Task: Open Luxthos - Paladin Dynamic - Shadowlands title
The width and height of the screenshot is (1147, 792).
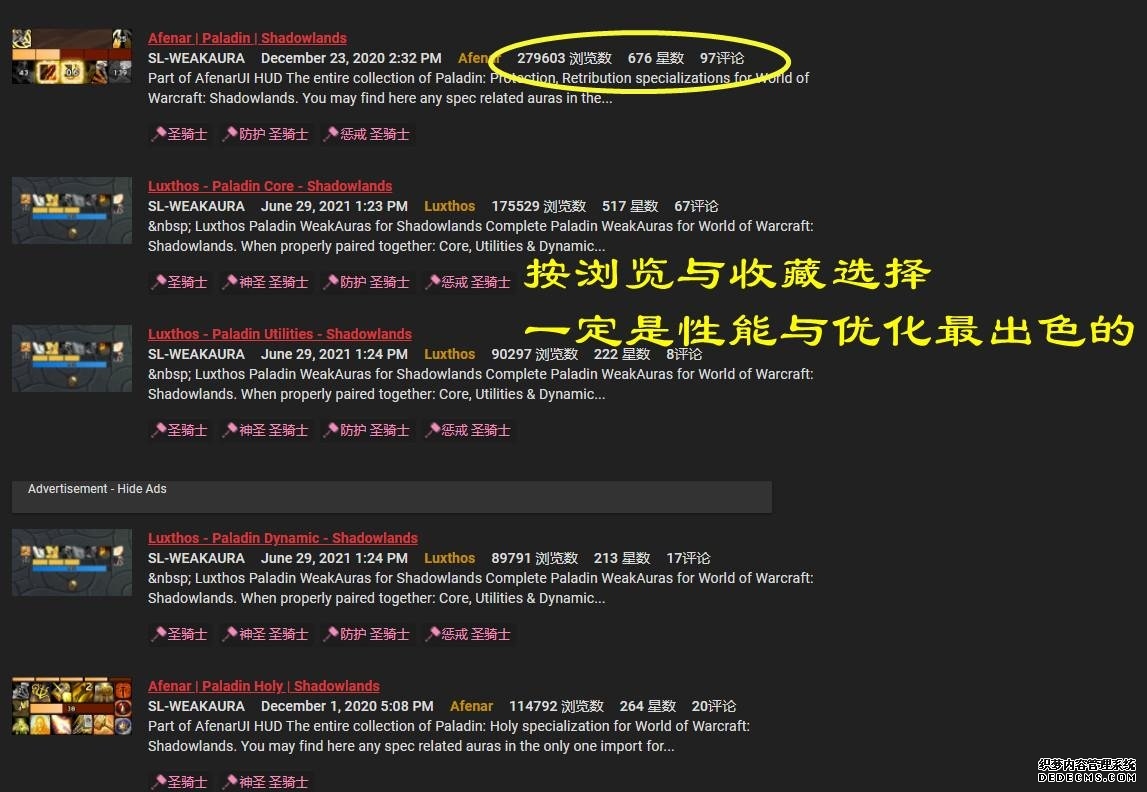Action: [283, 538]
